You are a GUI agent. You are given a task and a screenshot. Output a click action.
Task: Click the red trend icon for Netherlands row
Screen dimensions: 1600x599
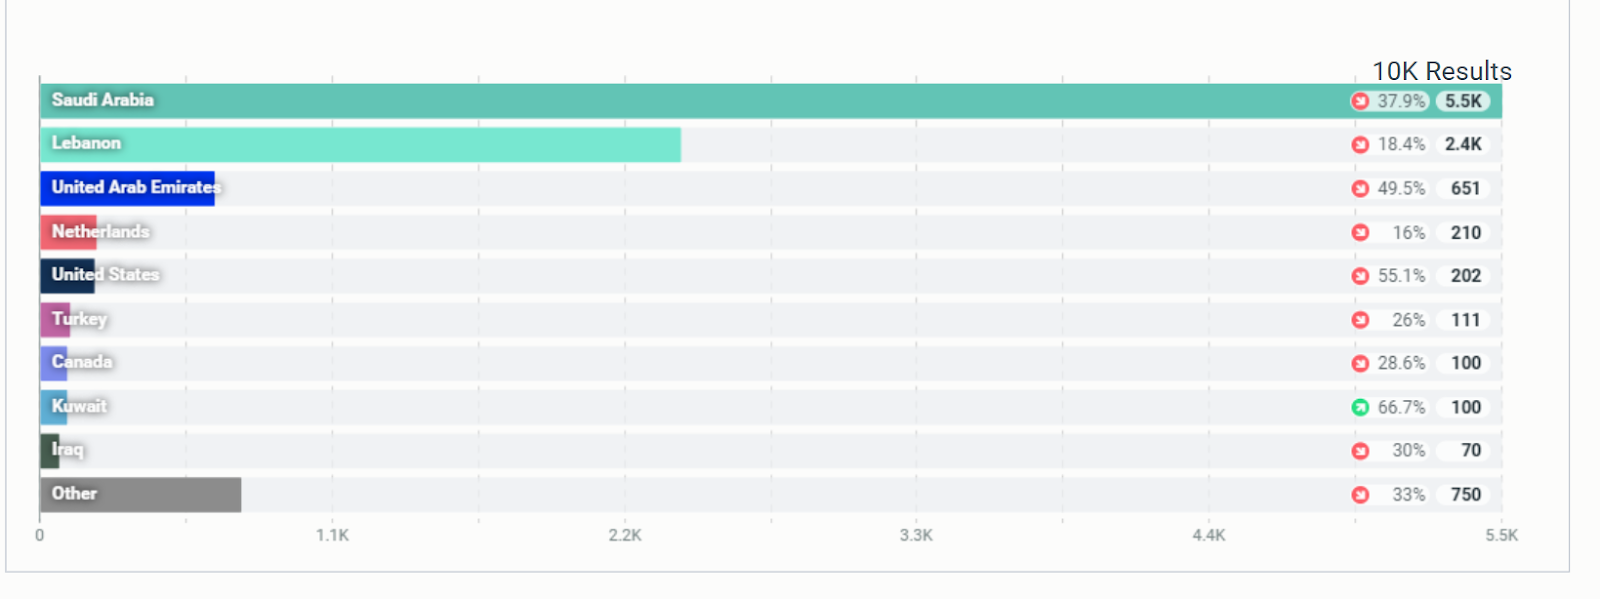pos(1360,233)
